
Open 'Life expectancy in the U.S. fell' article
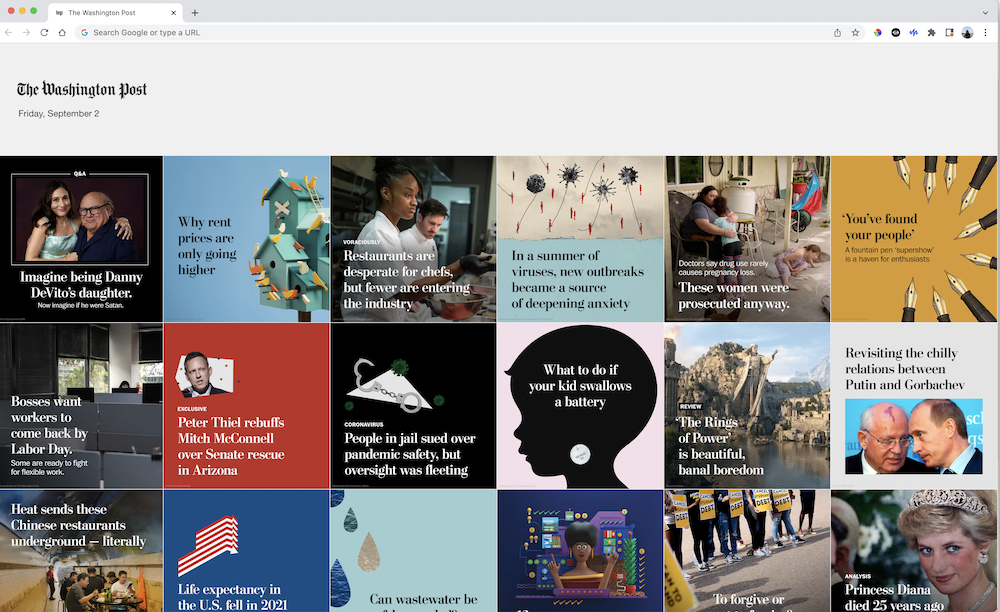(x=247, y=551)
